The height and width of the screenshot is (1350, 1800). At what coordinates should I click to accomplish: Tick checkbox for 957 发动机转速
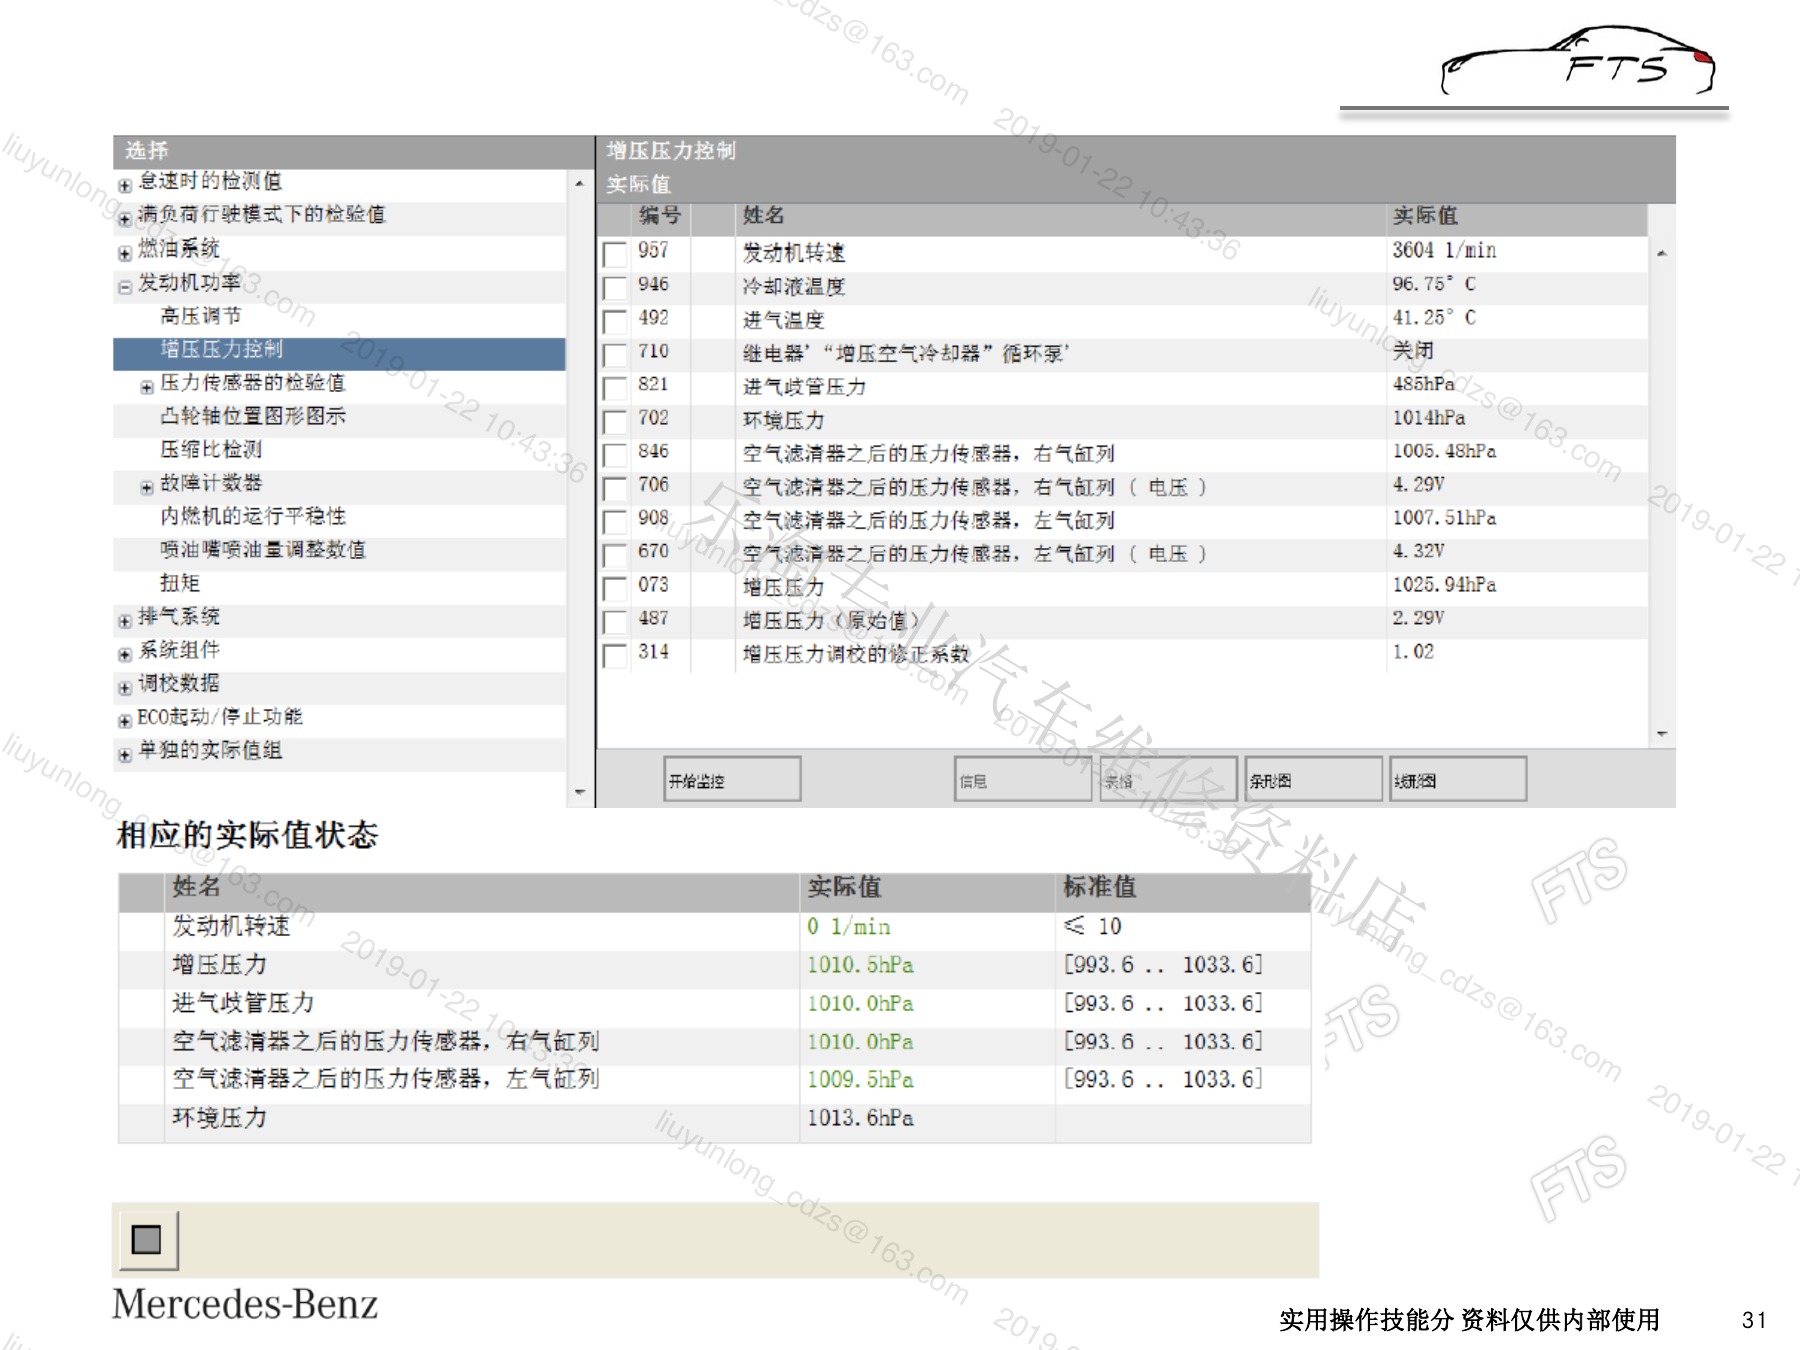click(x=615, y=254)
